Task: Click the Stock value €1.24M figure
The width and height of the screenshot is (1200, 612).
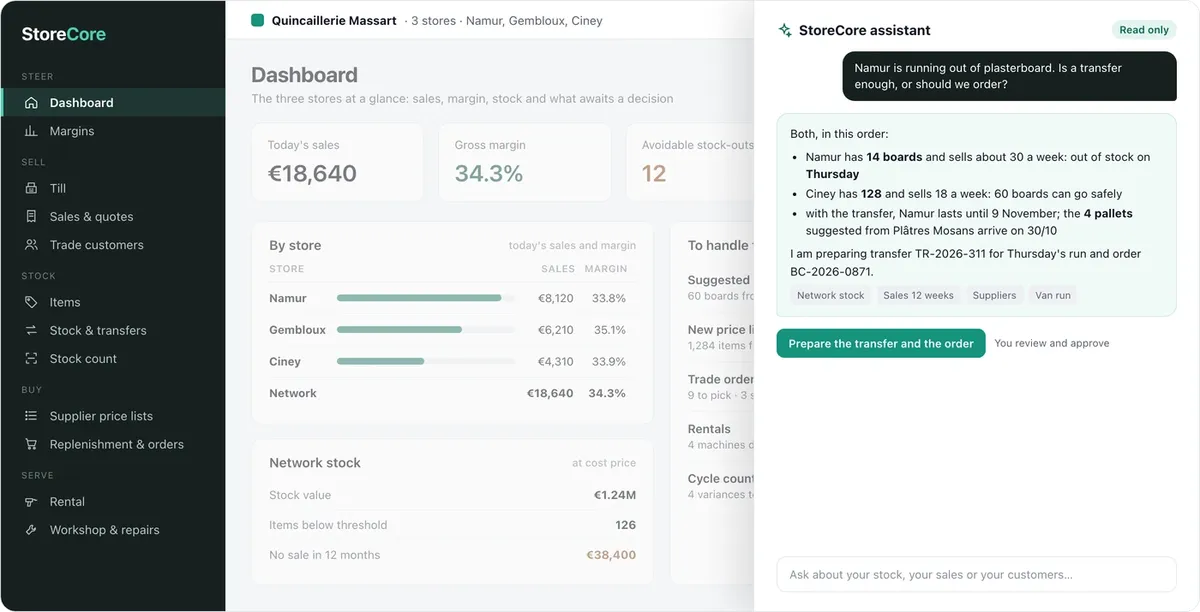Action: click(x=615, y=495)
